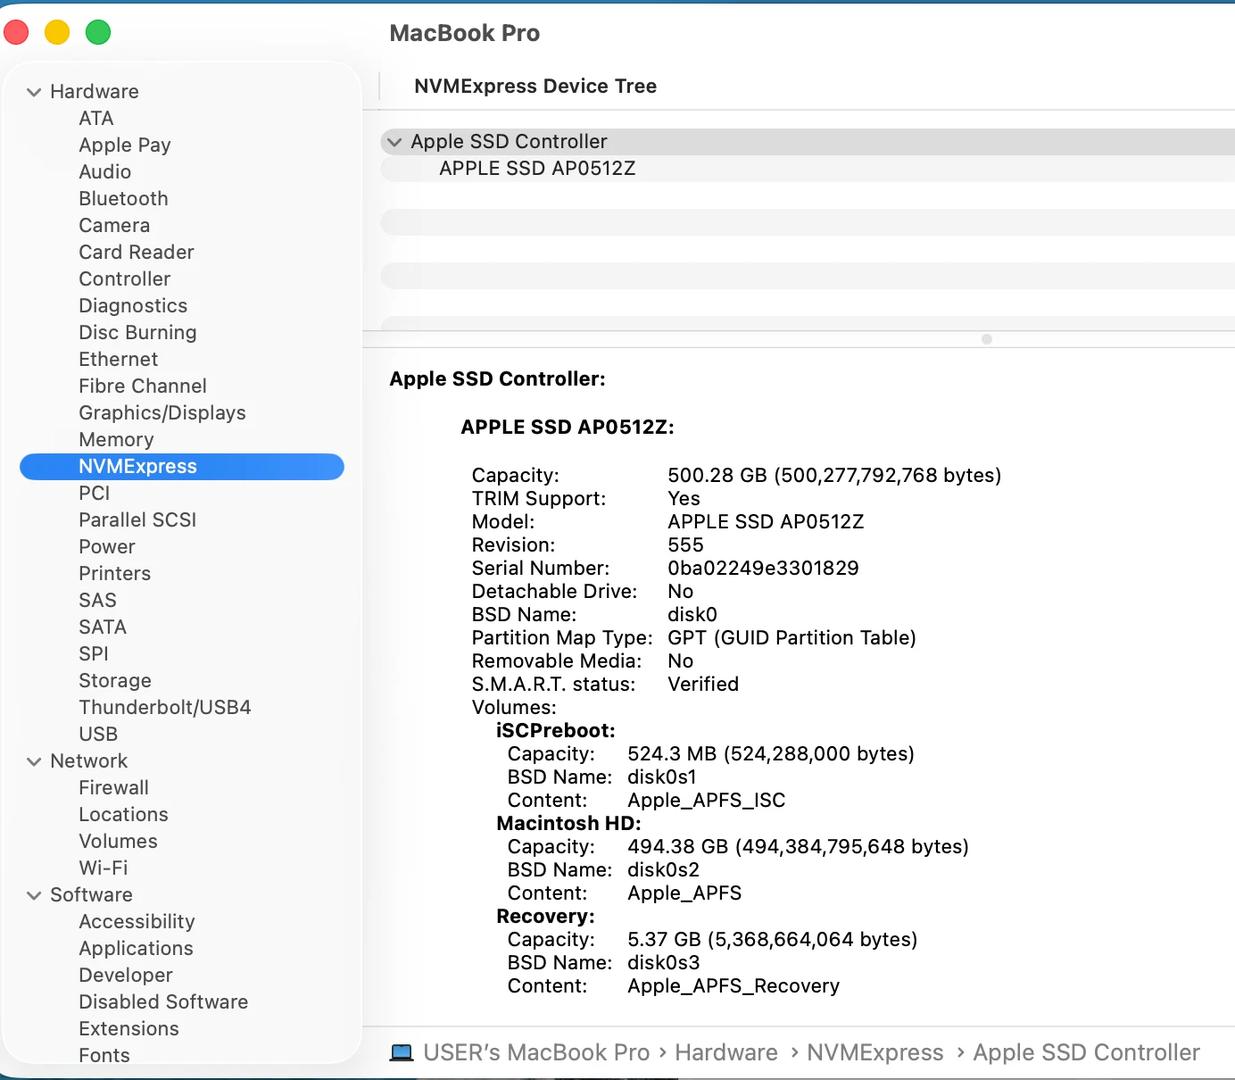Select APPLE SSD AP0512Z in device tree
1235x1080 pixels.
537,168
